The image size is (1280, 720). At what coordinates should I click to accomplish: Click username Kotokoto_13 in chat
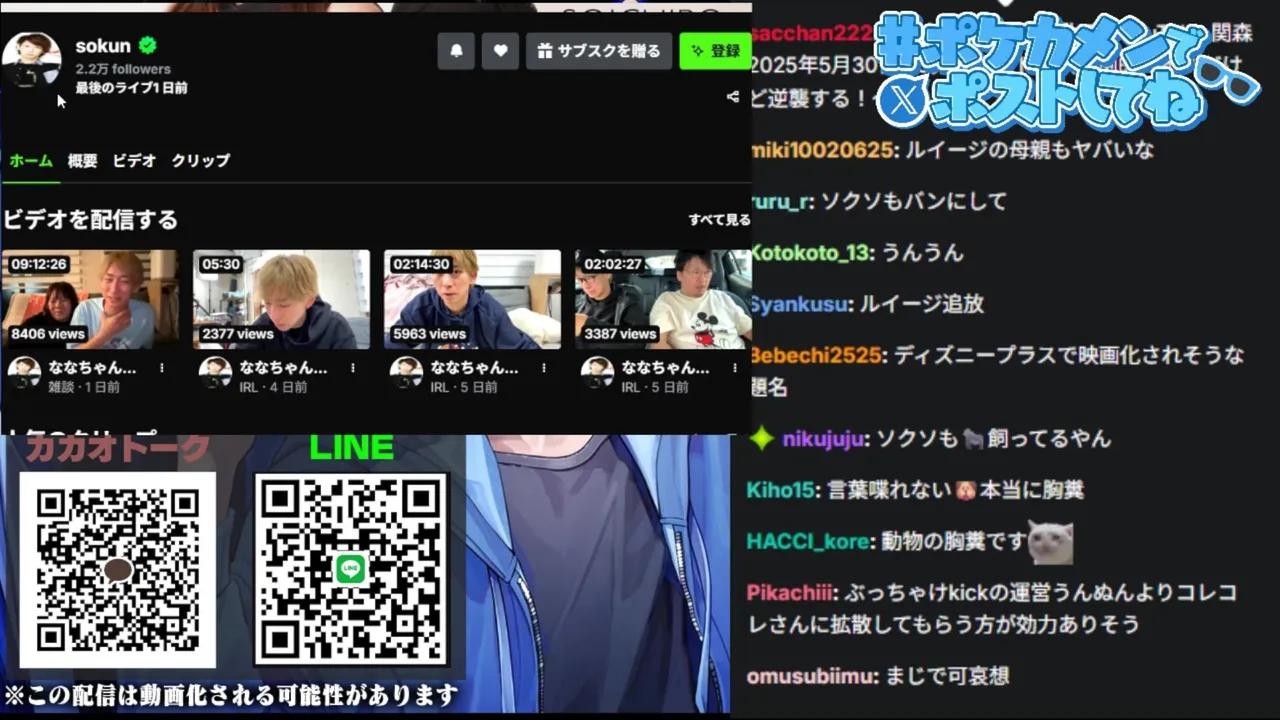coord(808,253)
